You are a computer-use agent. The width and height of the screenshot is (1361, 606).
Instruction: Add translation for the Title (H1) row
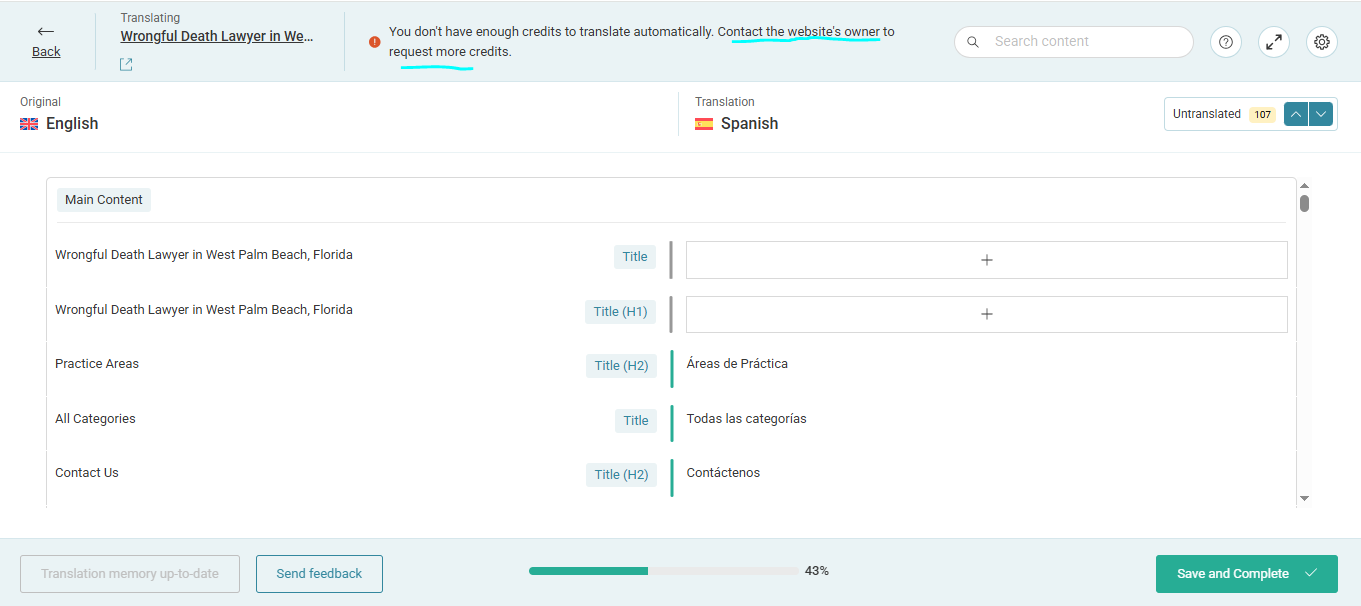pos(986,314)
